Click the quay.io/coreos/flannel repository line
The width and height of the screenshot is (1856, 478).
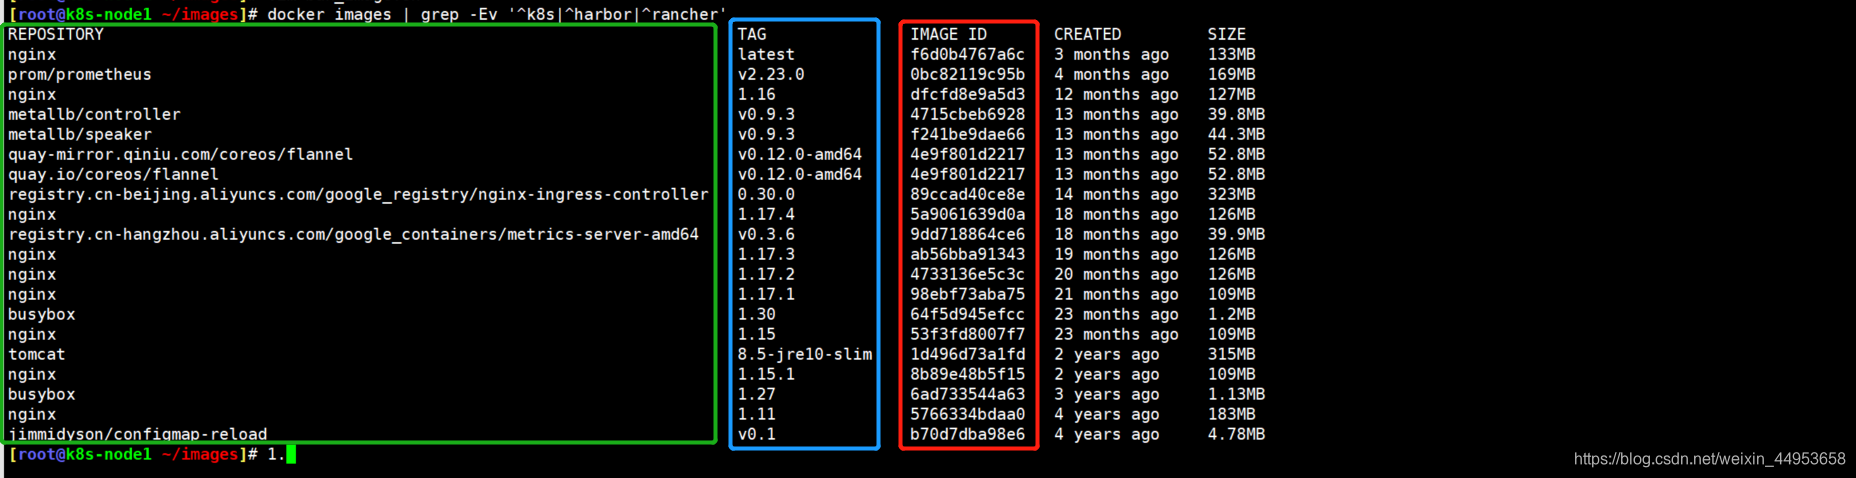[113, 175]
